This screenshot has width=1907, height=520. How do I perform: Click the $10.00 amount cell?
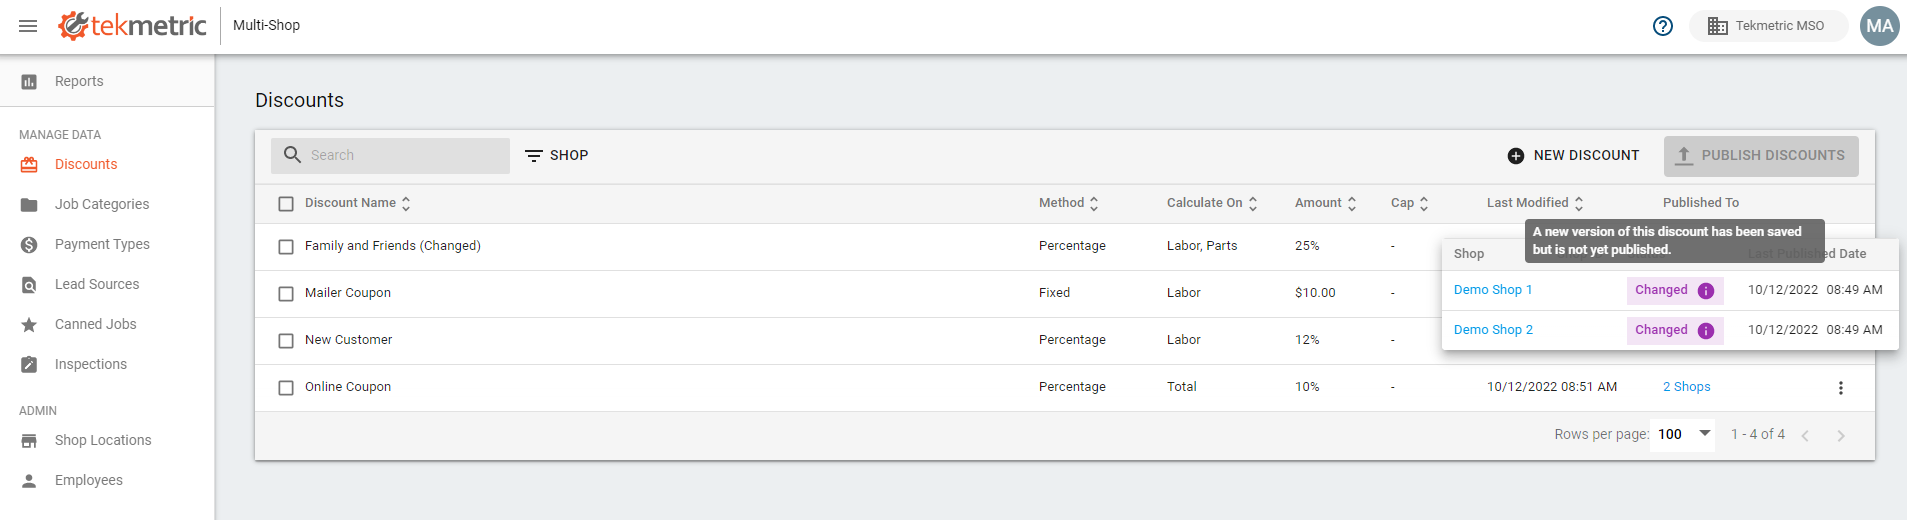1315,293
